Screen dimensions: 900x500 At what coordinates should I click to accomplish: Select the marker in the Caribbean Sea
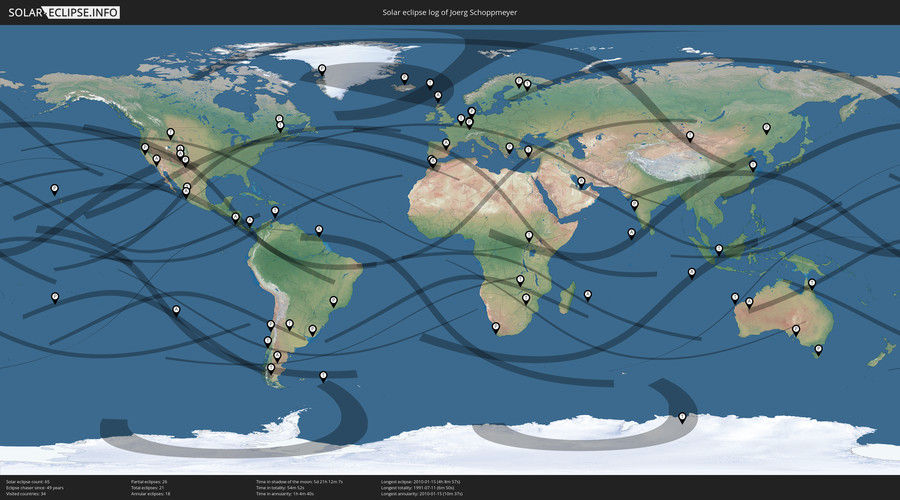tap(275, 211)
